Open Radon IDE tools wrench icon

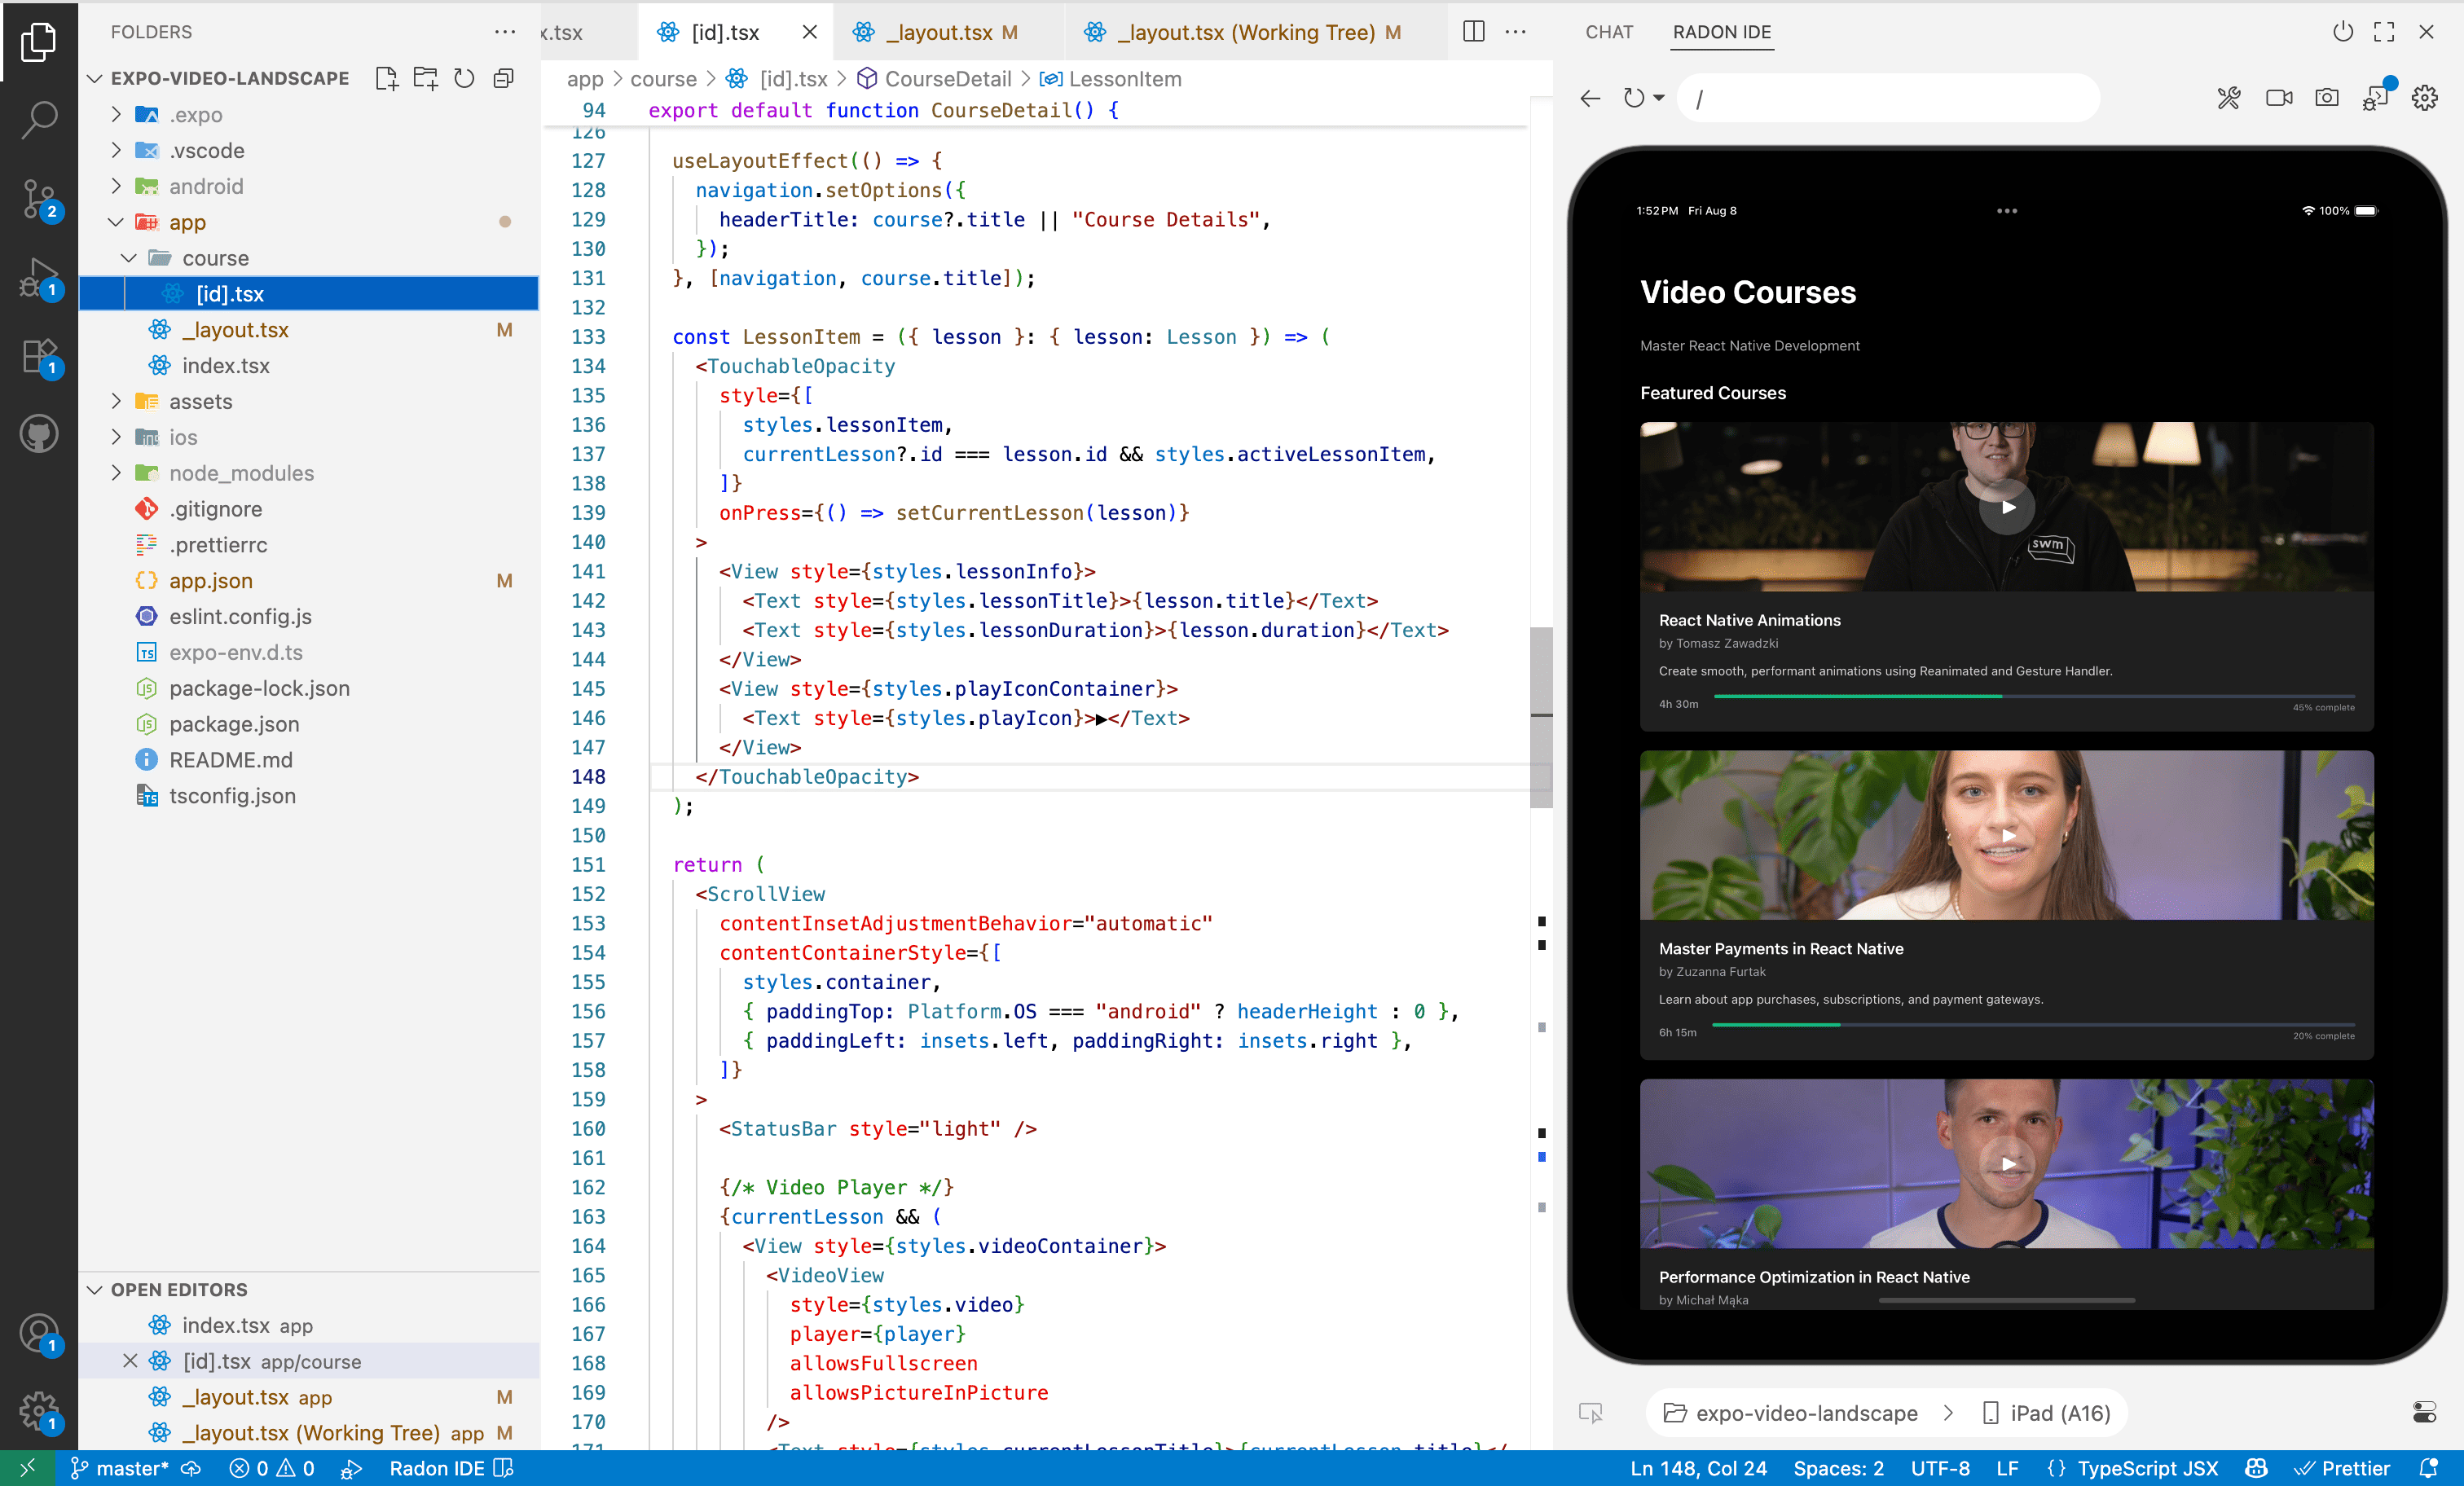2229,98
